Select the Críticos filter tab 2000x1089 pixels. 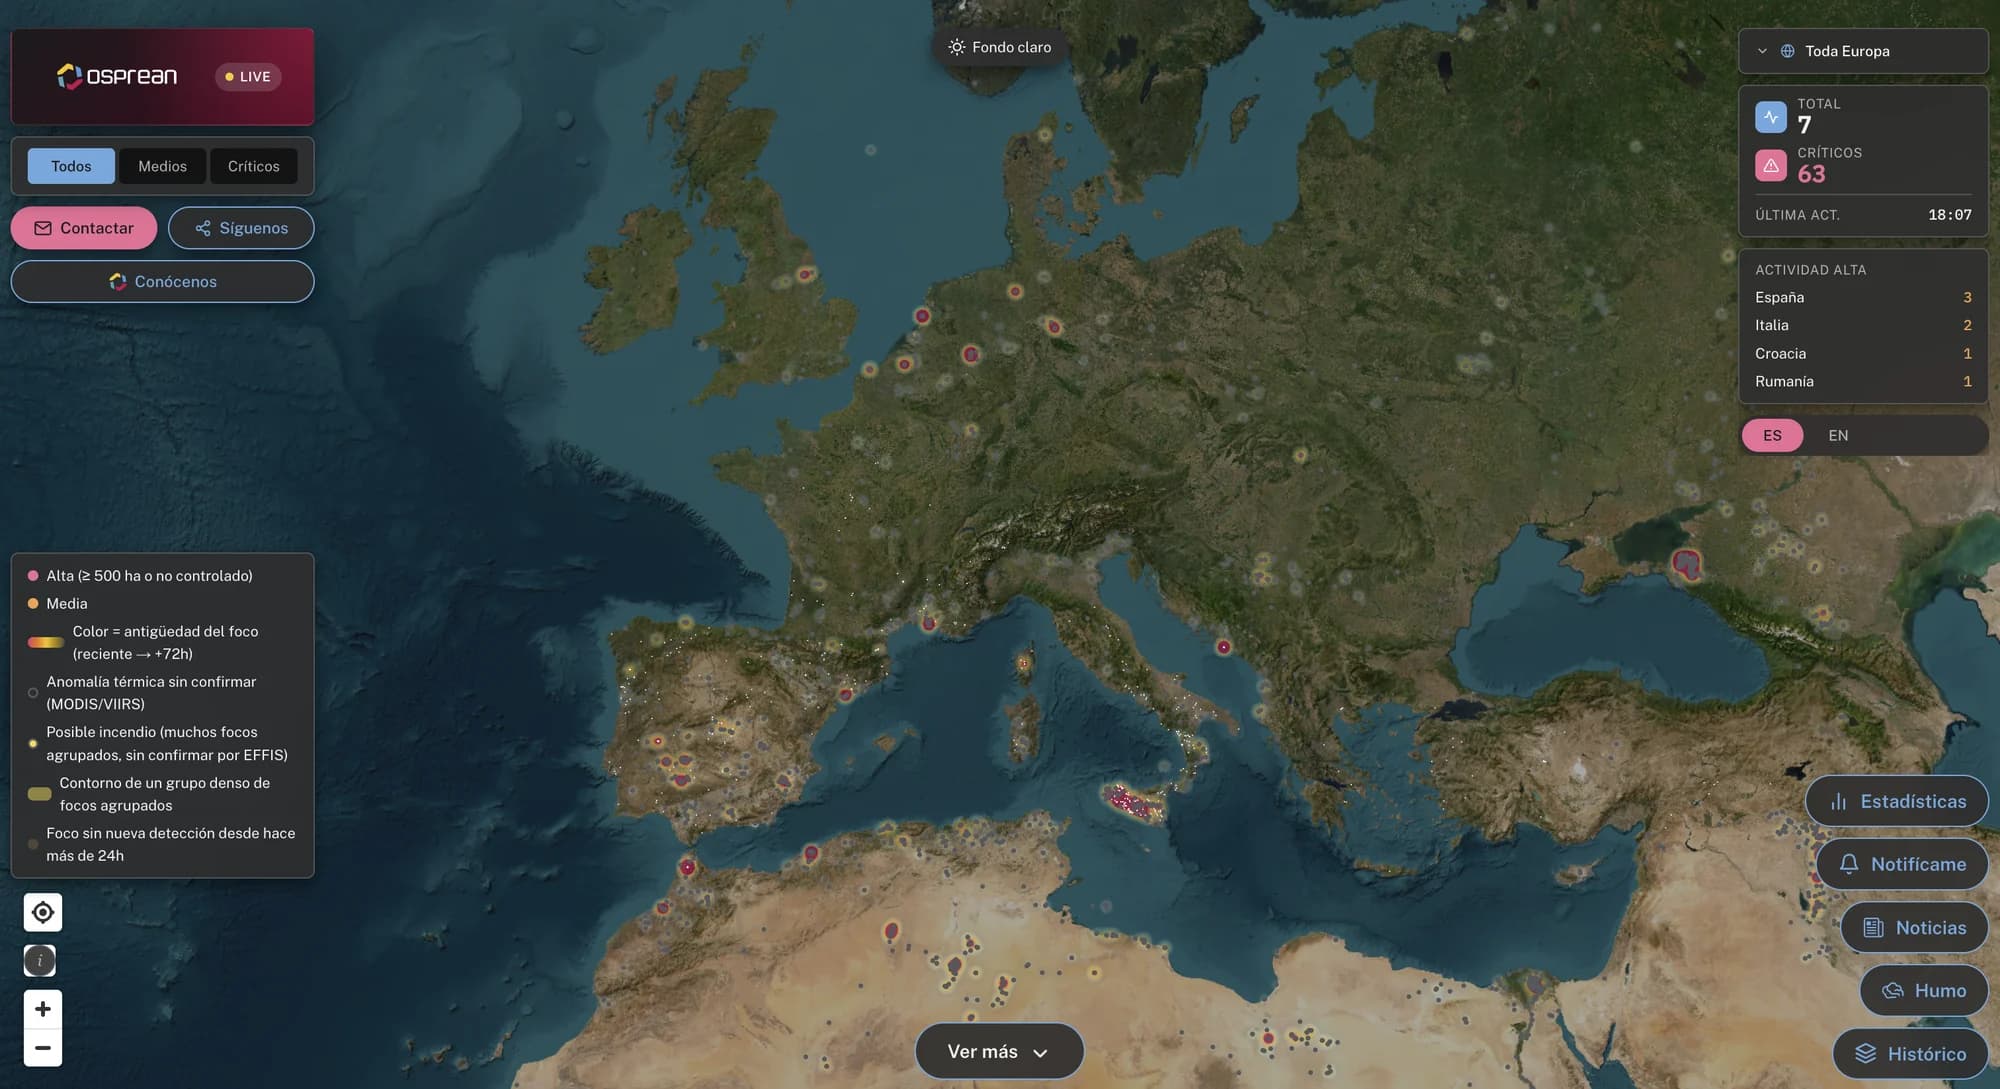[x=254, y=166]
